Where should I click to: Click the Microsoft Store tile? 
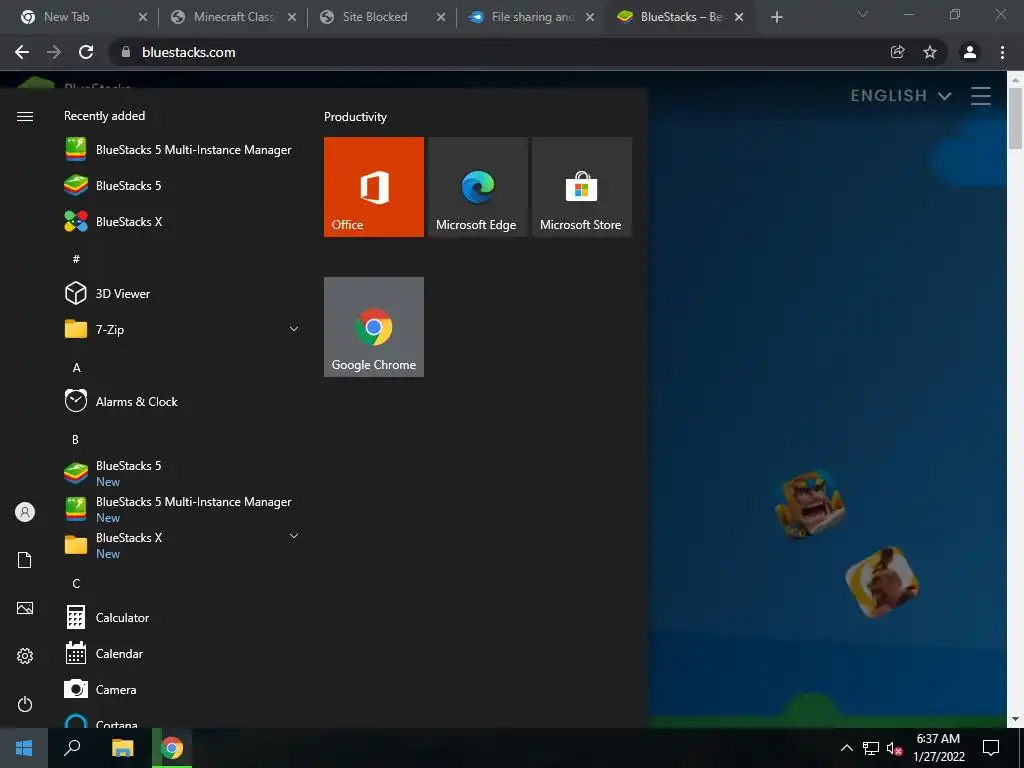(582, 187)
